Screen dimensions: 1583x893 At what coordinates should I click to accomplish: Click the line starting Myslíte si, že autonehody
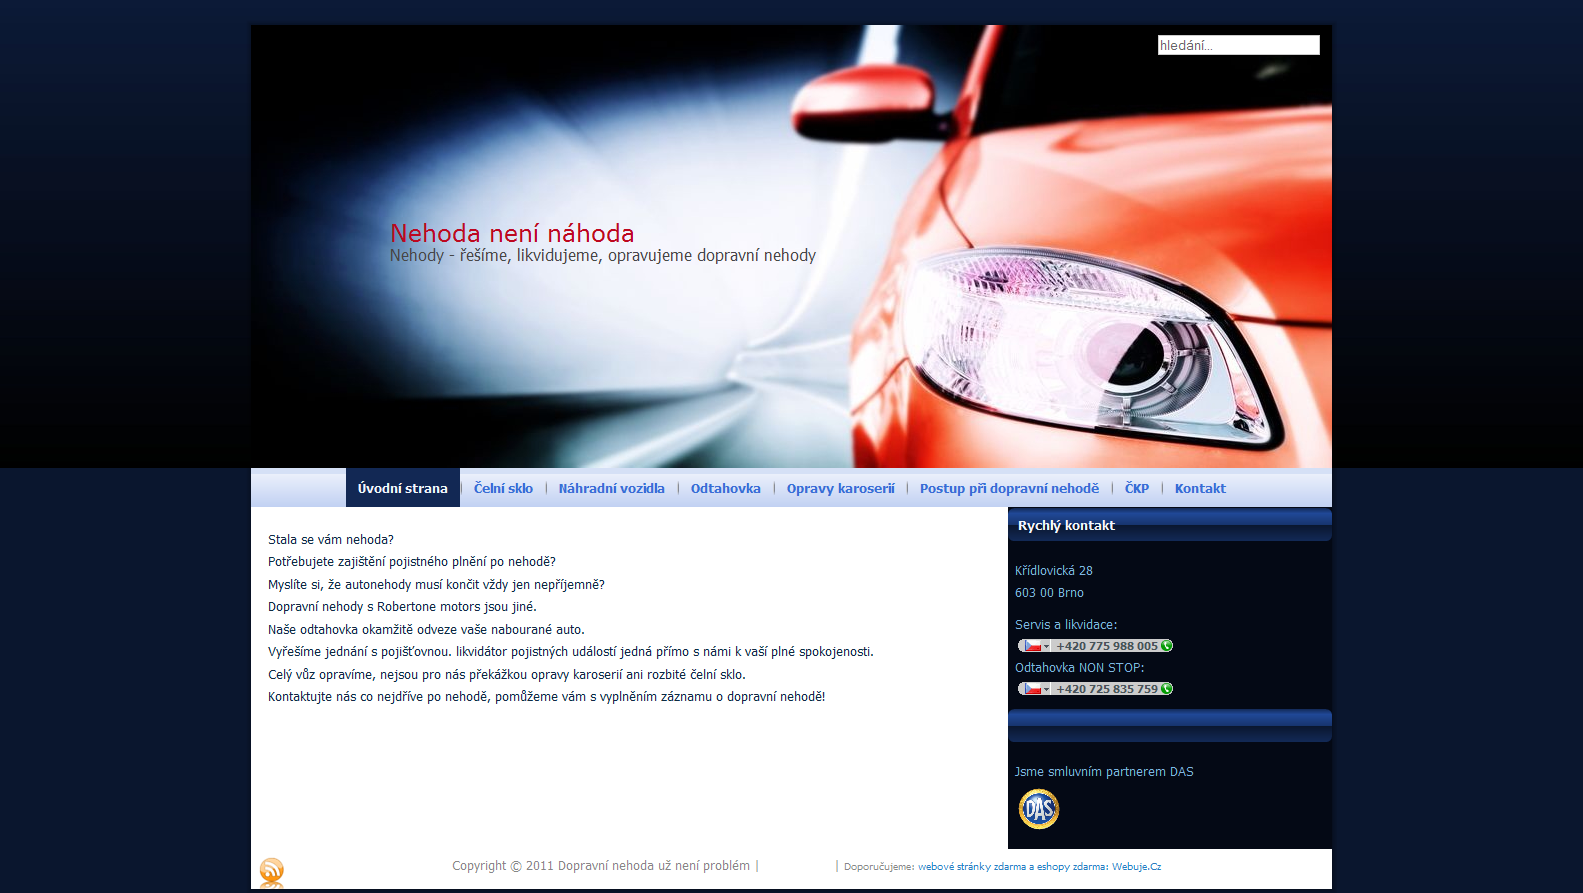[436, 584]
